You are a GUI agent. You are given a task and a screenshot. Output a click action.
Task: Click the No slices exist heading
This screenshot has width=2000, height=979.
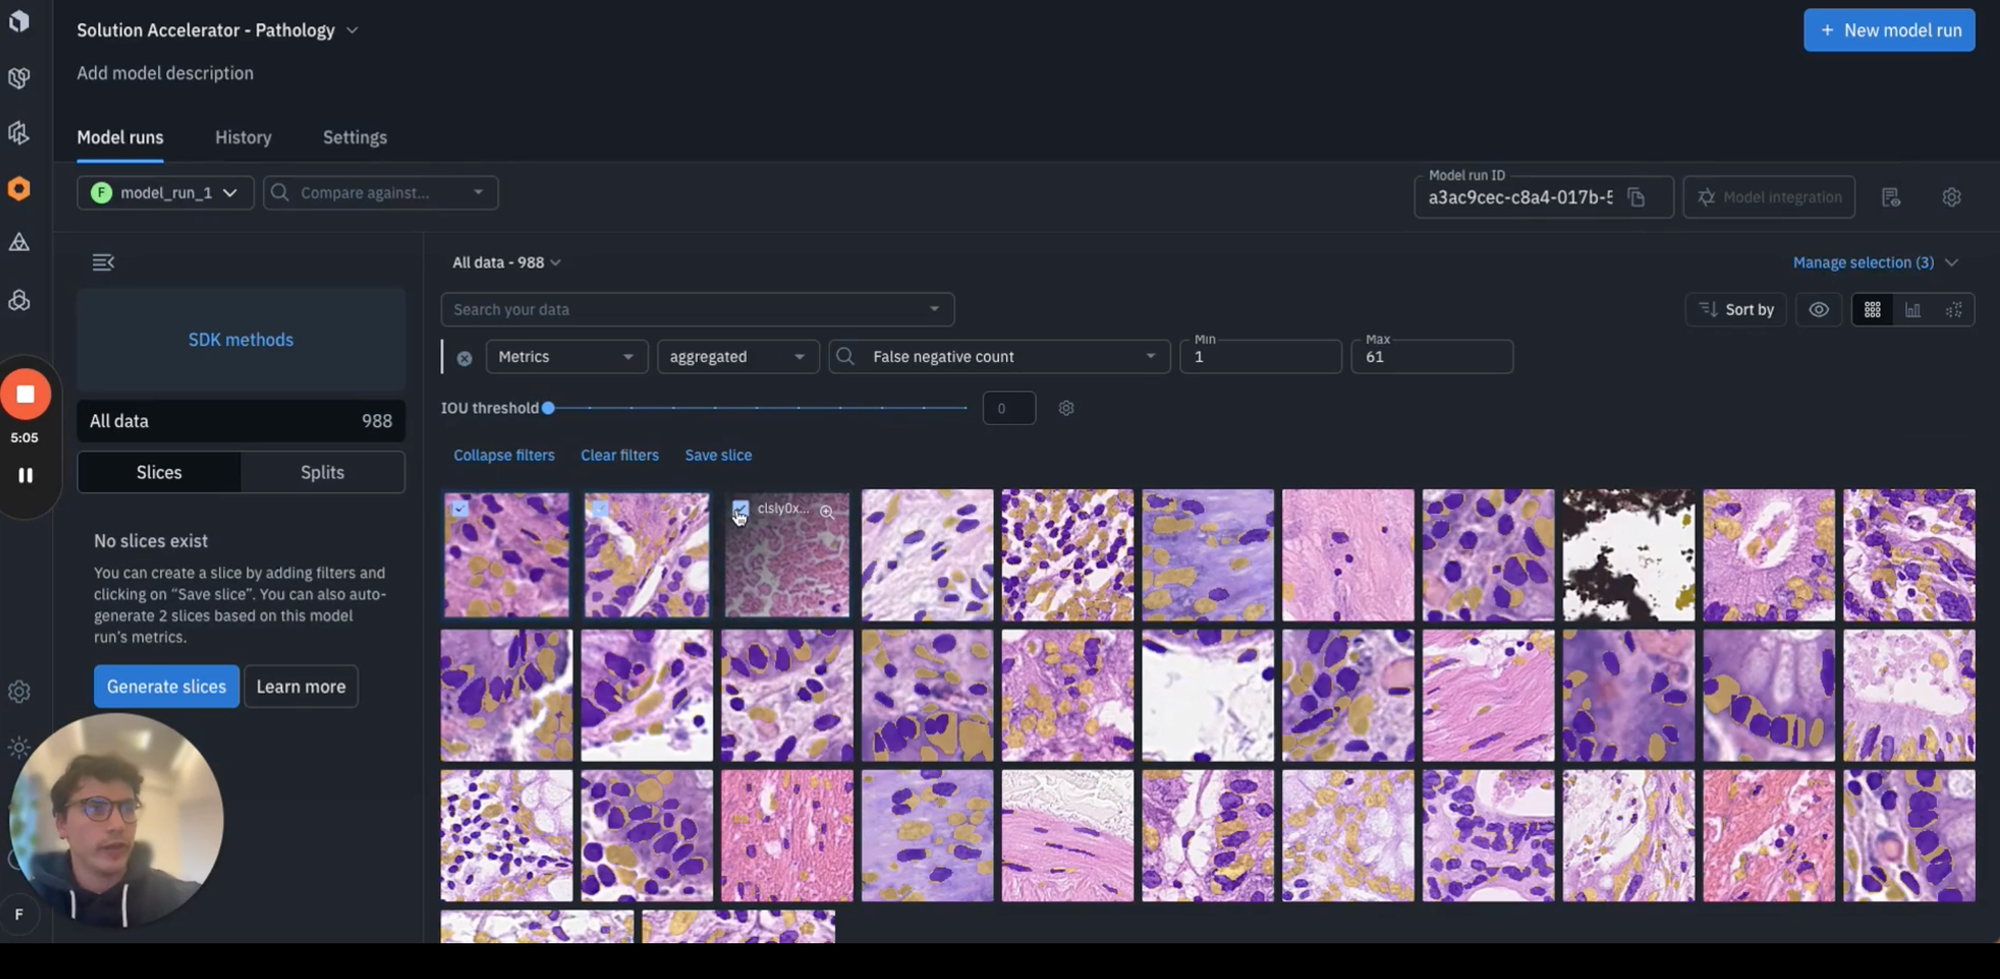[x=151, y=541]
